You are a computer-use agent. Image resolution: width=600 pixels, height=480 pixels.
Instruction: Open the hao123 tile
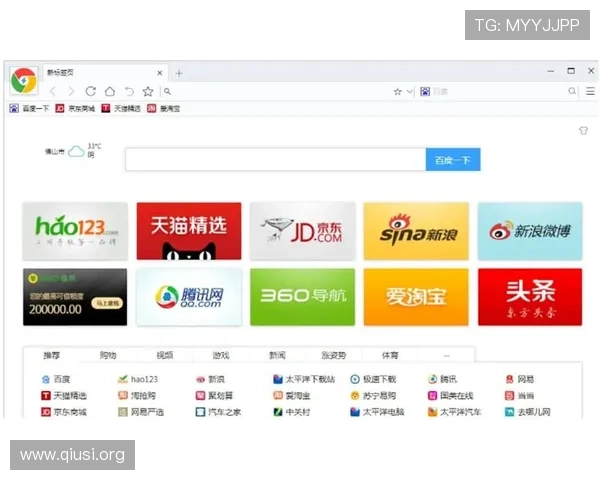[x=75, y=231]
